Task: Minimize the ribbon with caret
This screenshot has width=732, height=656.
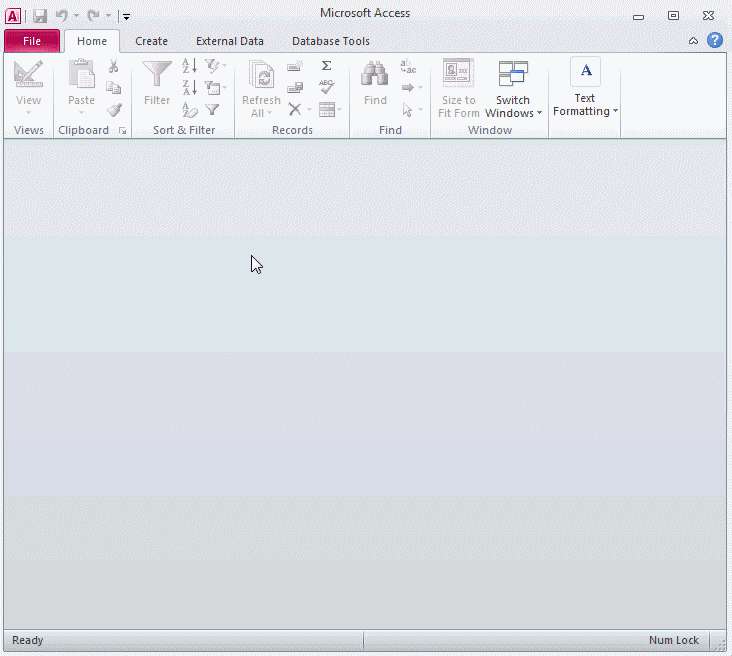Action: pyautogui.click(x=693, y=41)
